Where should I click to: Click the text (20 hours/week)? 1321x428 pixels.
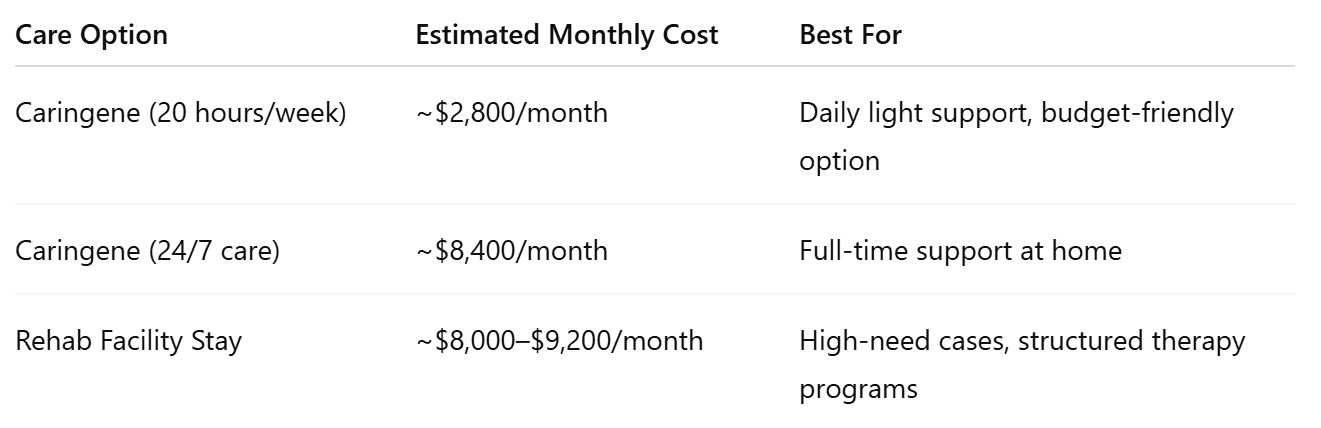coord(246,113)
